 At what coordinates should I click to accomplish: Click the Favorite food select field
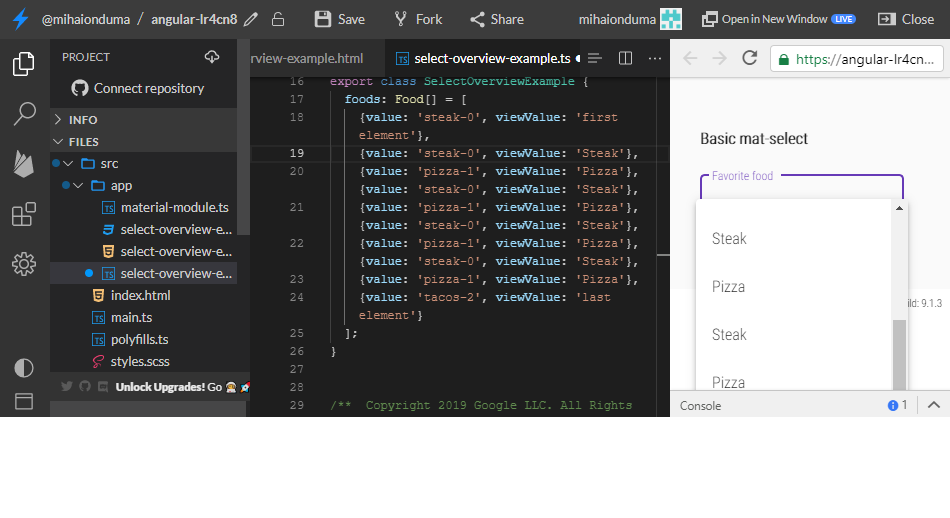click(802, 187)
